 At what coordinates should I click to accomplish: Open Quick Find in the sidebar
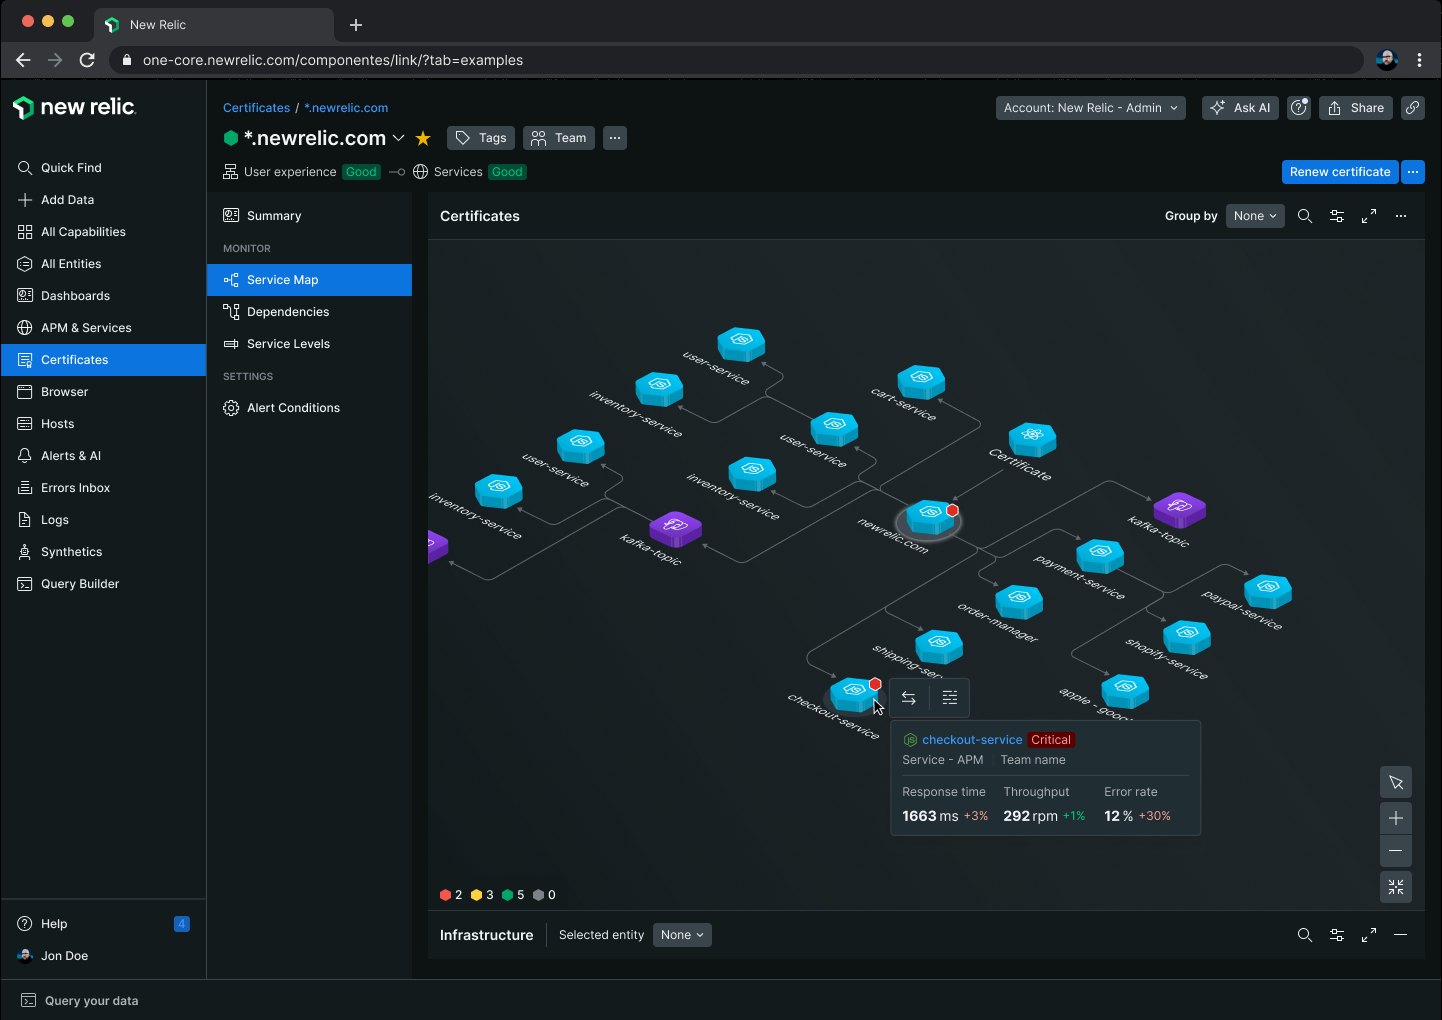click(x=103, y=168)
